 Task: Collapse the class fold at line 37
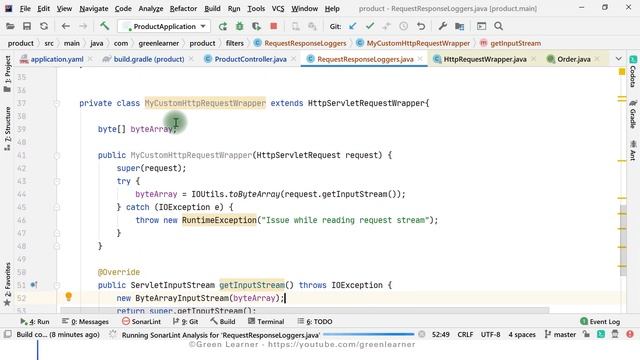point(57,103)
